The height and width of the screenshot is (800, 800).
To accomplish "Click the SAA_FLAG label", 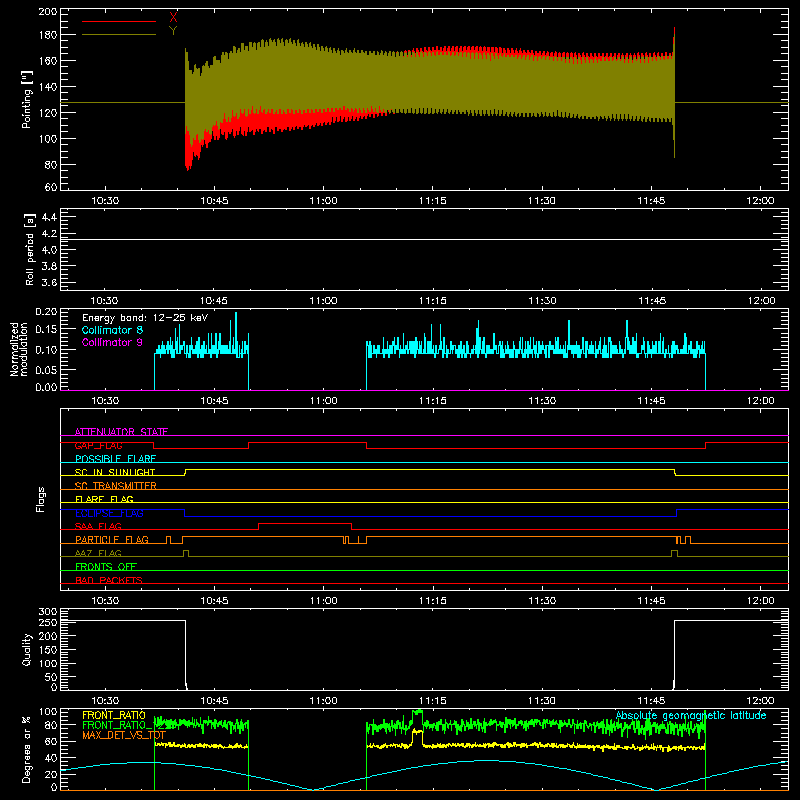I will 98,526.
